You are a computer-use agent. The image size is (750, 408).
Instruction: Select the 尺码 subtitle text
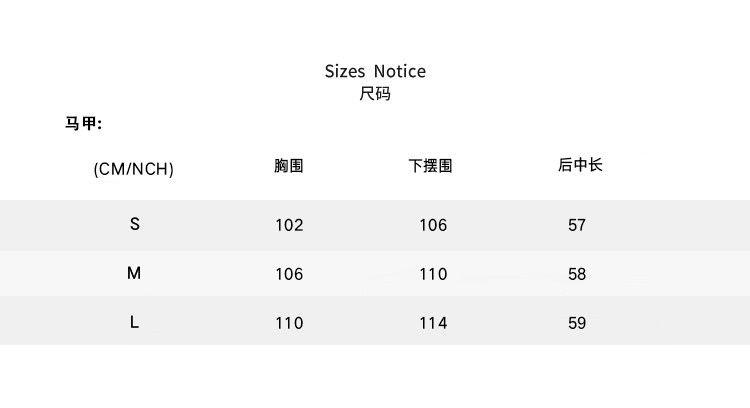[x=375, y=94]
